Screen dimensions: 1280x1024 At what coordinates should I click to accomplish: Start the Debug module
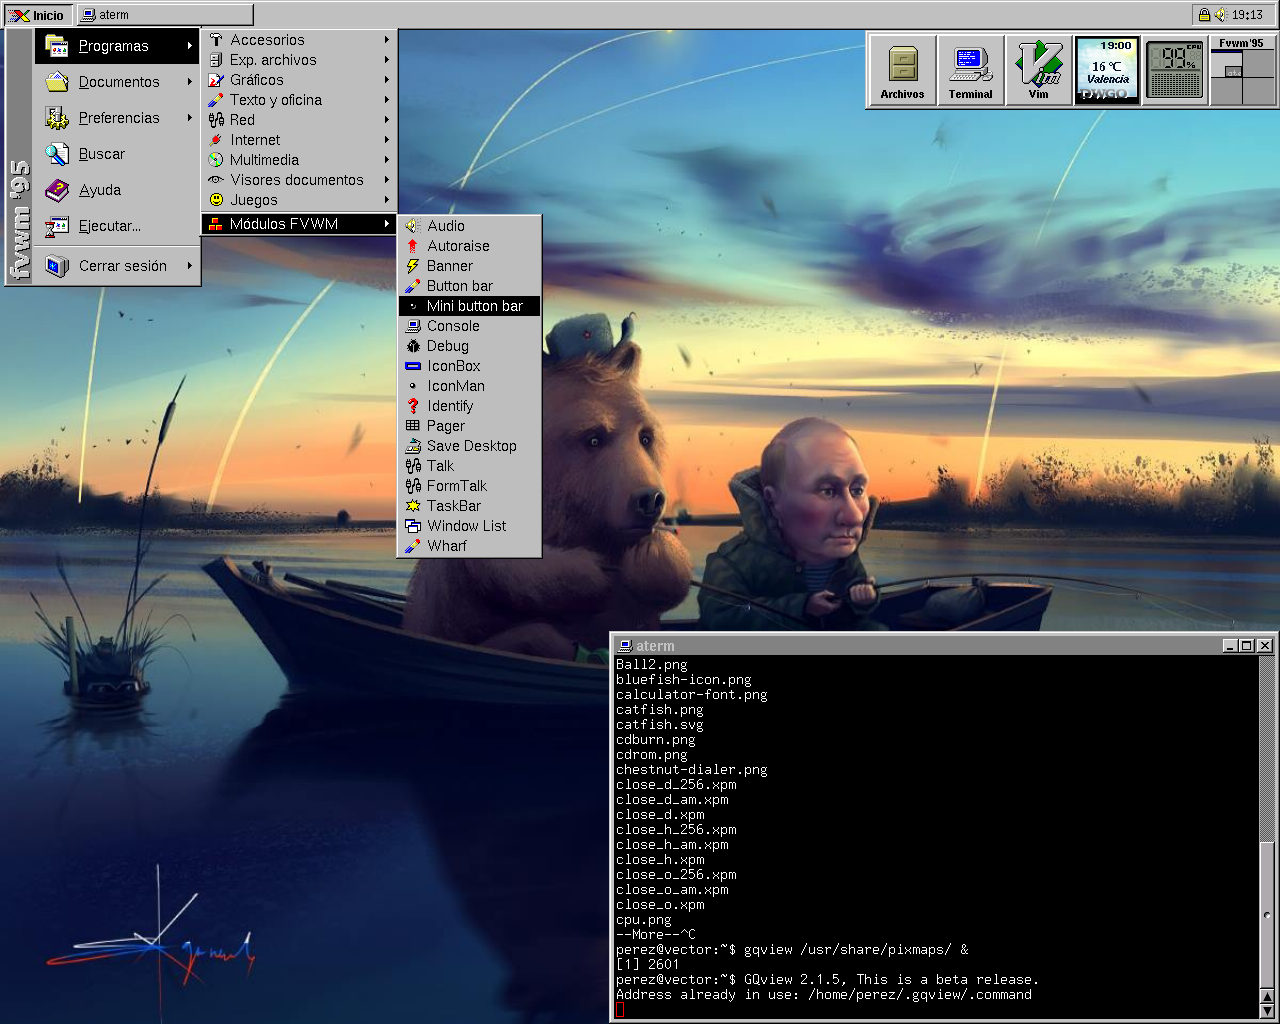pos(469,346)
